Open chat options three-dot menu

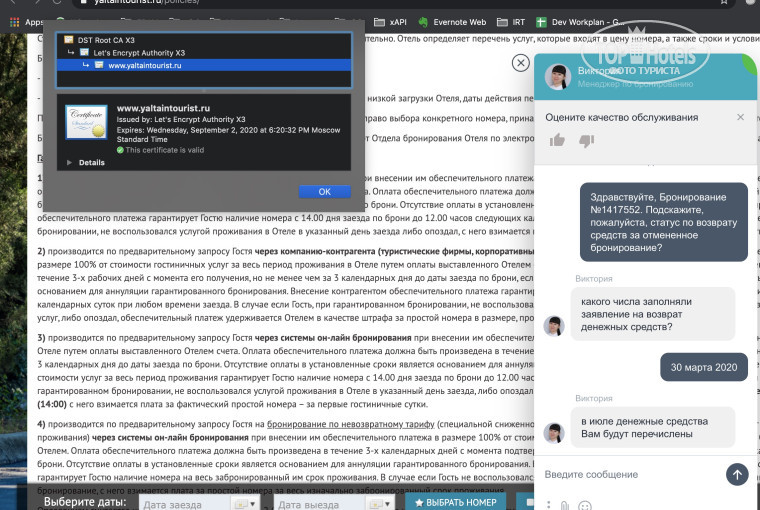pos(549,505)
